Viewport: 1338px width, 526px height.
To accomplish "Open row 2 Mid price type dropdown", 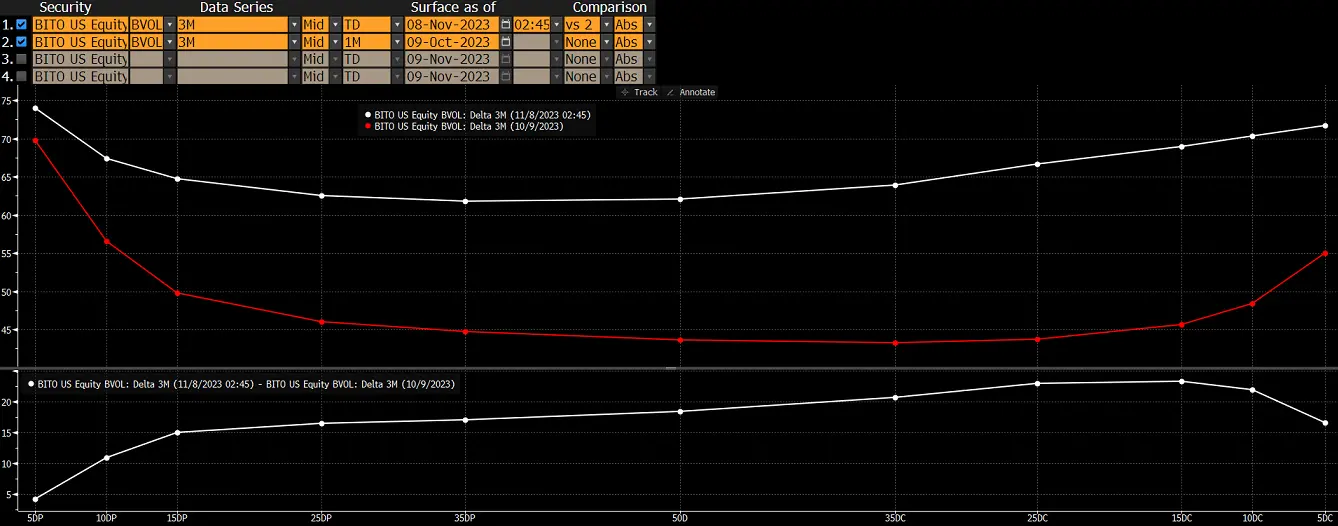I will point(335,41).
